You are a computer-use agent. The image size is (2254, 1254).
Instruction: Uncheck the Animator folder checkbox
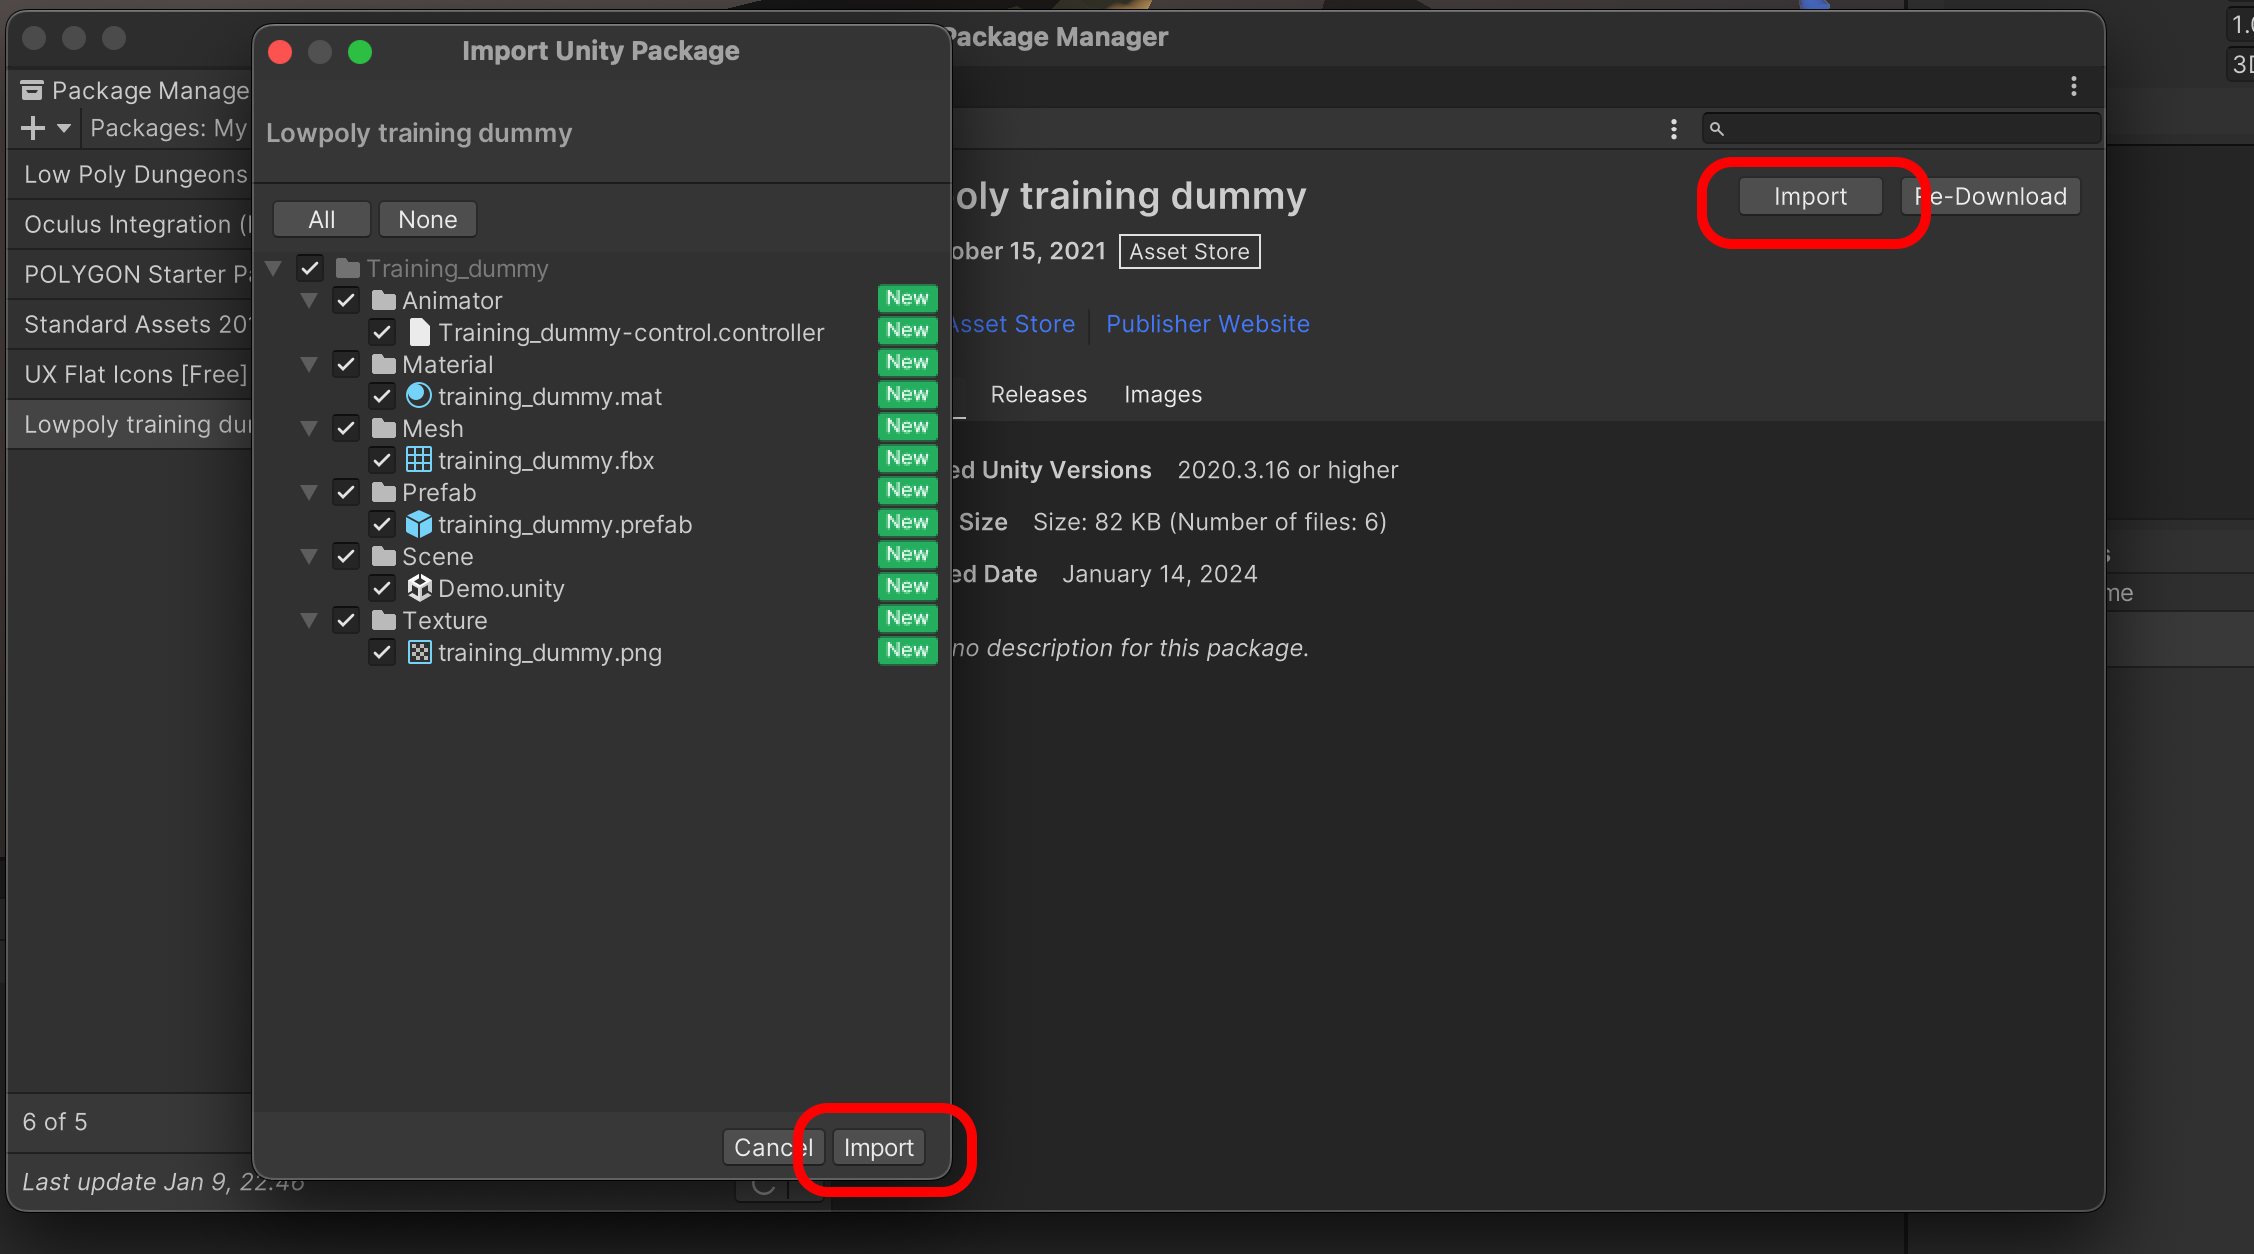[346, 300]
